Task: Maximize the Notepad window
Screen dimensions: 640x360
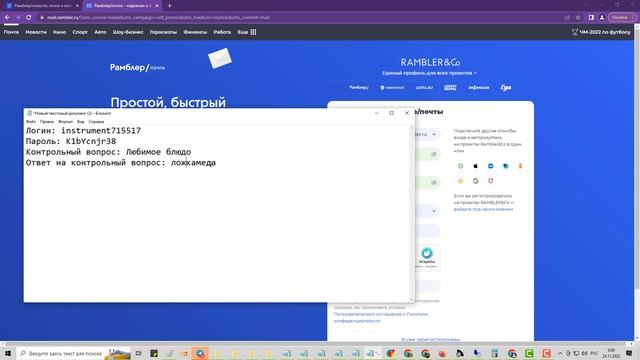Action: (x=391, y=113)
